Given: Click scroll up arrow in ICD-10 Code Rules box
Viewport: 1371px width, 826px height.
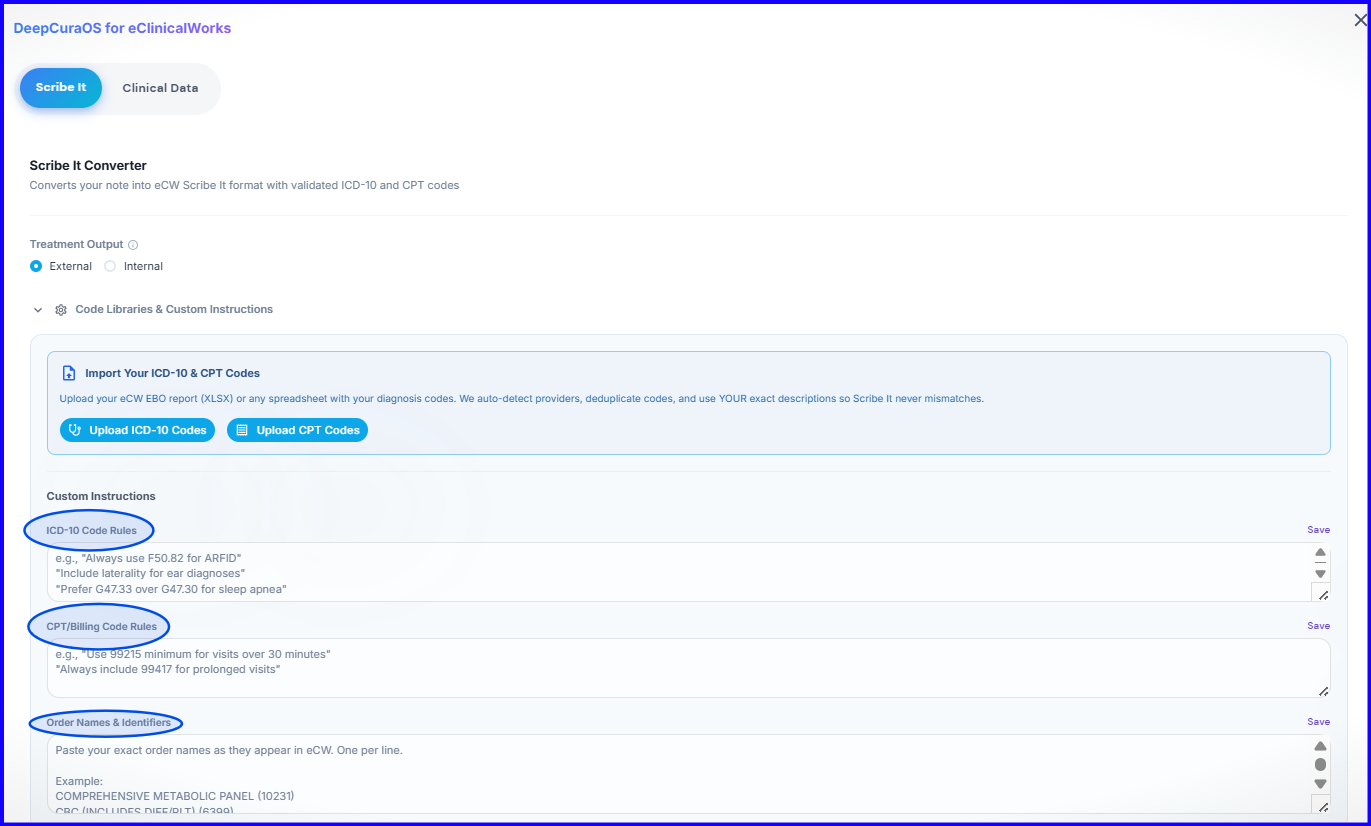Looking at the screenshot, I should click(x=1320, y=552).
